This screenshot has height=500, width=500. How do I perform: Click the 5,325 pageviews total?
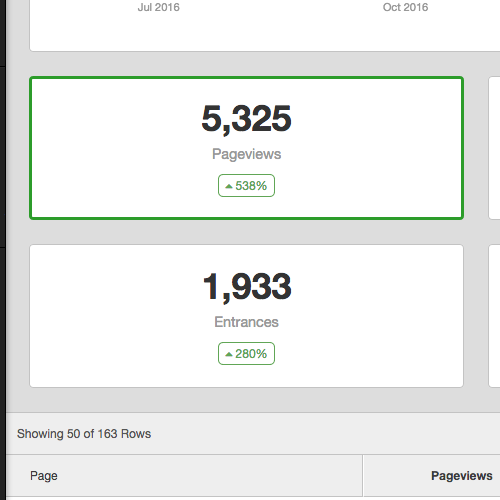tap(246, 119)
